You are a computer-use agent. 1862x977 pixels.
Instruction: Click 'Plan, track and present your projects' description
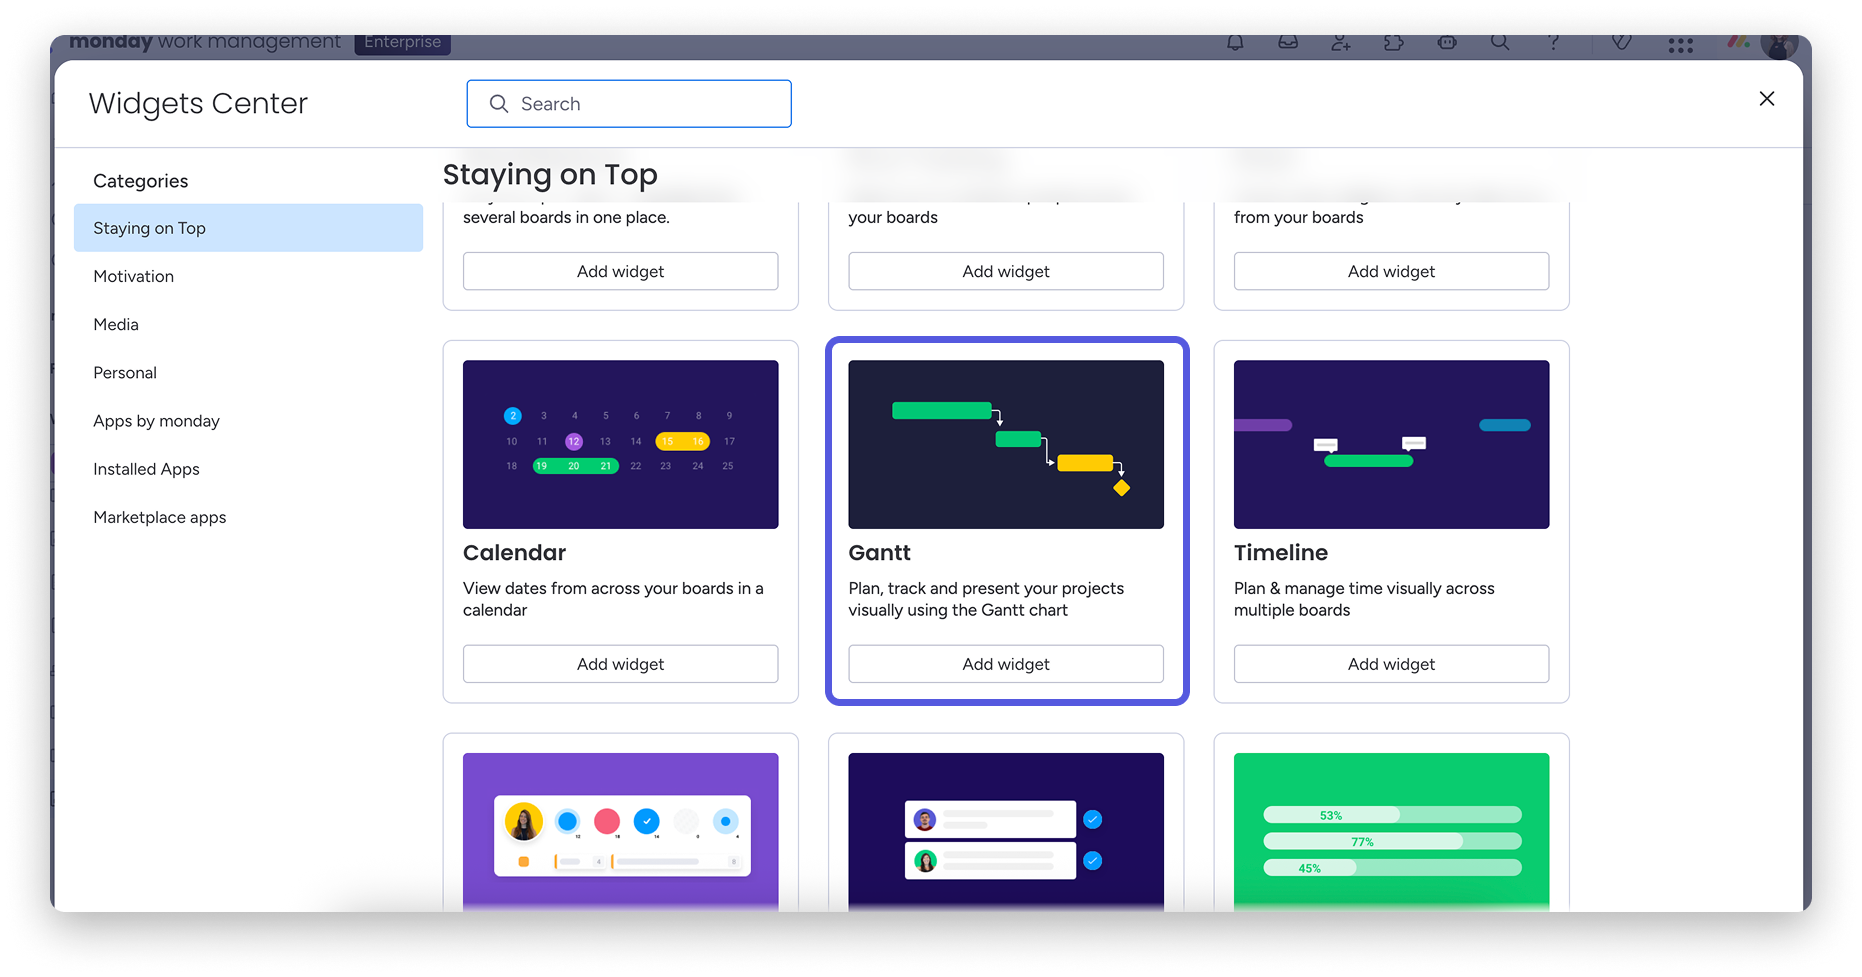[986, 599]
